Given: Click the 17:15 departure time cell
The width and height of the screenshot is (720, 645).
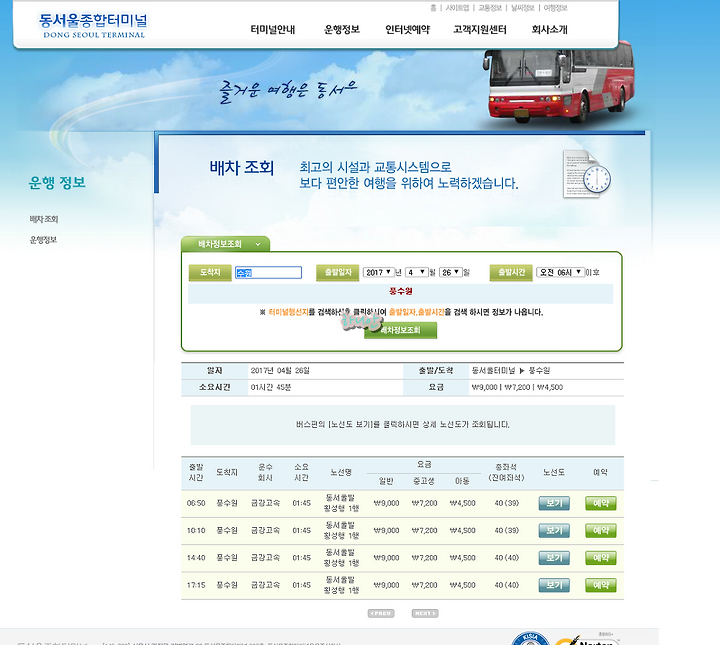Looking at the screenshot, I should pos(196,585).
